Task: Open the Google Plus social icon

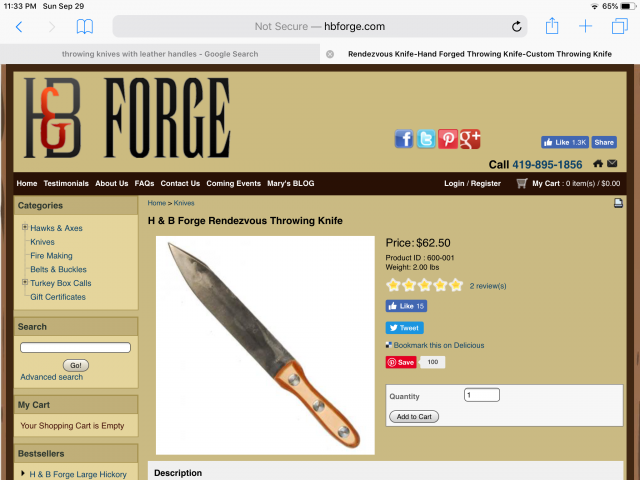Action: point(470,139)
